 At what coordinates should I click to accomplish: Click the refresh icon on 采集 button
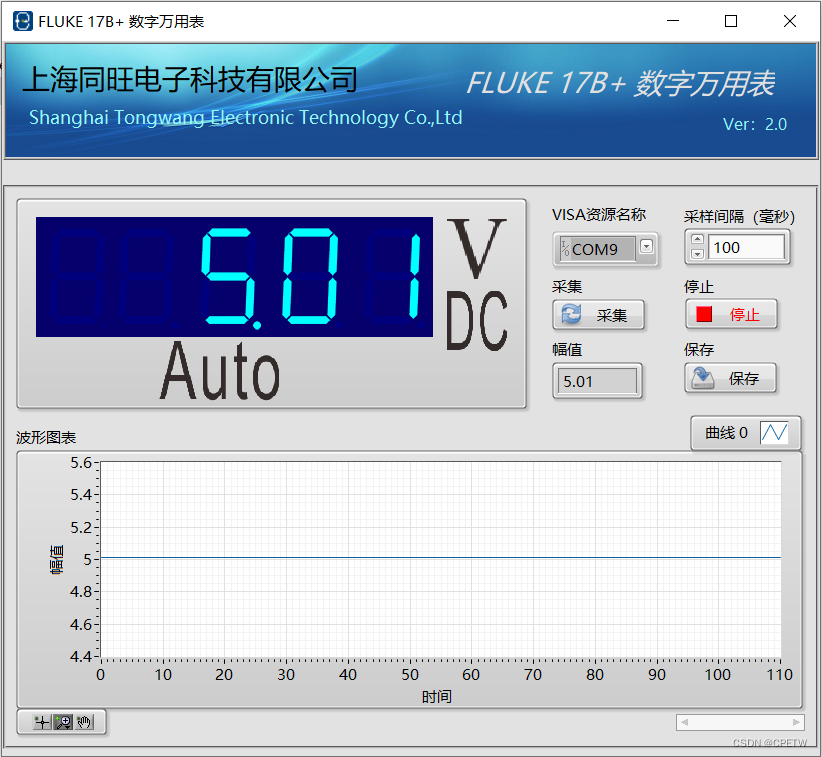571,314
